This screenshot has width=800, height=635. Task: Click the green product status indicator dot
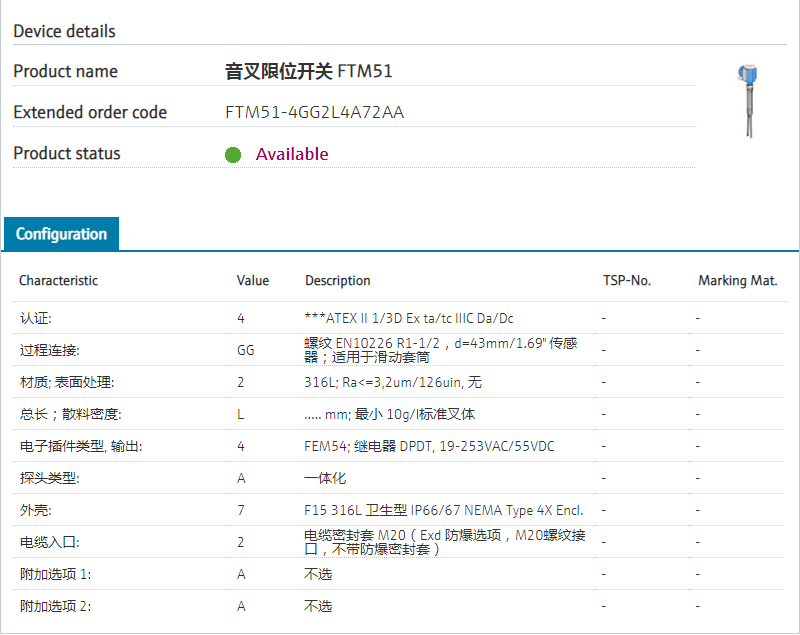[x=233, y=155]
